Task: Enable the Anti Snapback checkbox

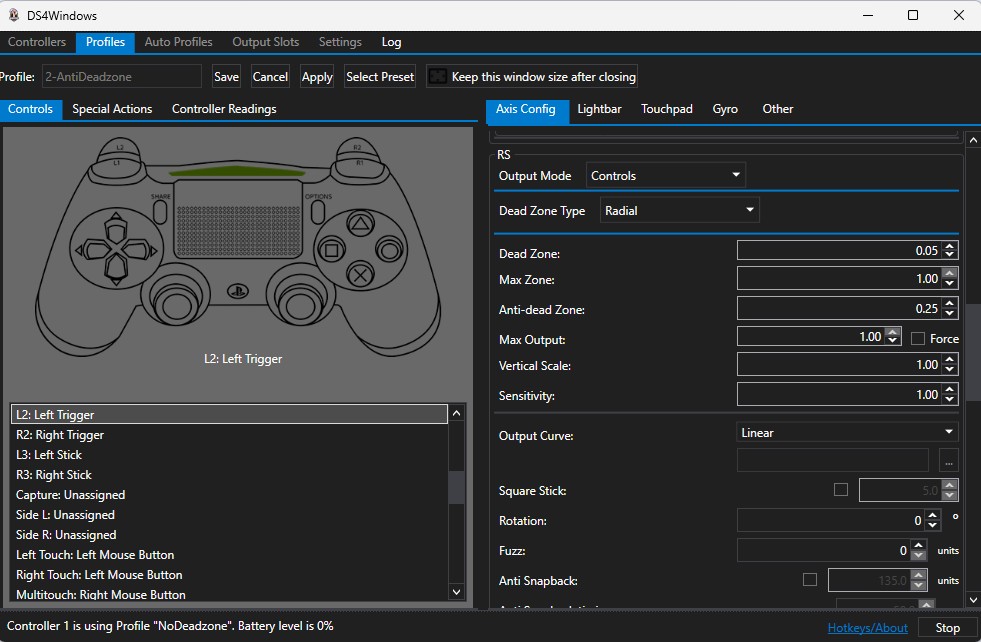Action: coord(809,580)
